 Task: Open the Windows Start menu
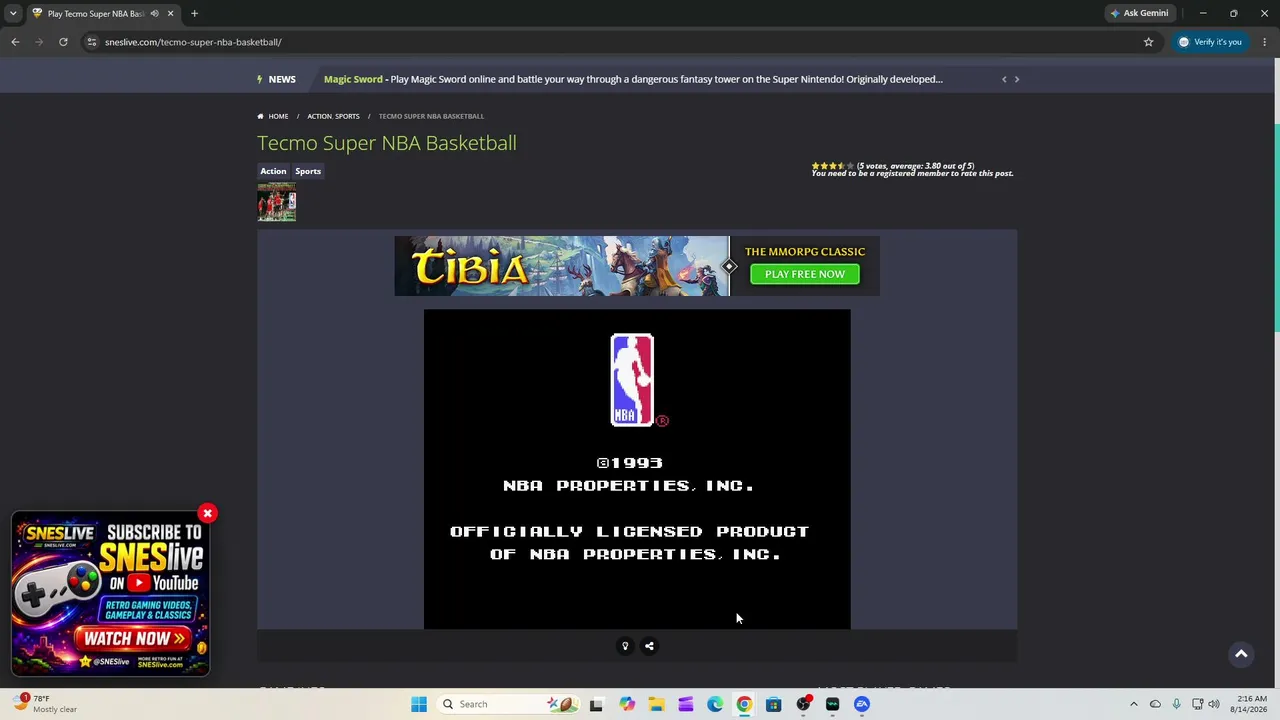click(x=419, y=704)
